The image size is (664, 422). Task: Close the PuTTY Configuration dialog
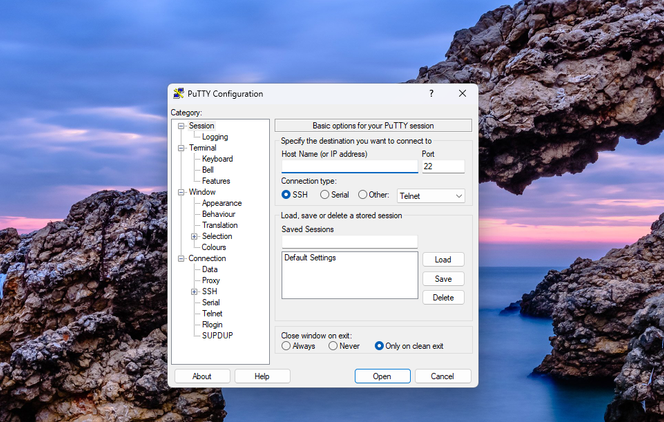(x=462, y=94)
